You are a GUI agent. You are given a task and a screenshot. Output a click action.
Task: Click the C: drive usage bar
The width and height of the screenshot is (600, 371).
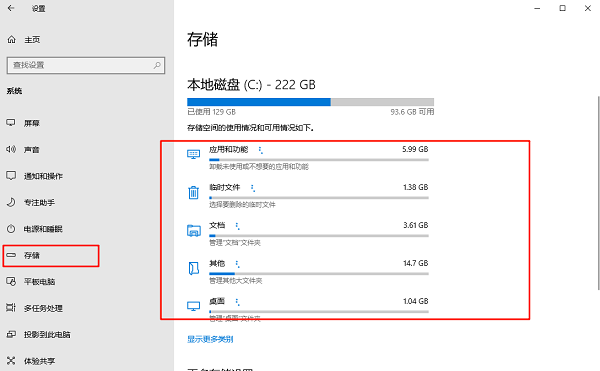pyautogui.click(x=310, y=102)
